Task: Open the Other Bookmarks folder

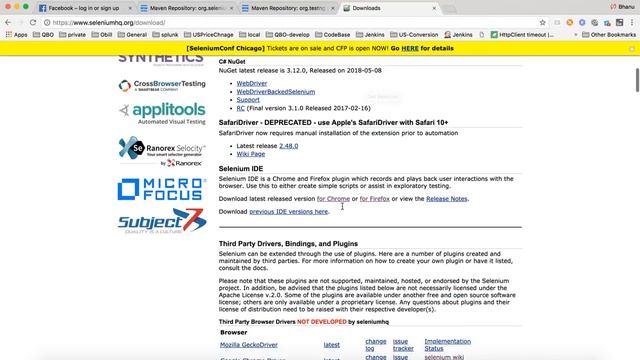Action: 609,35
